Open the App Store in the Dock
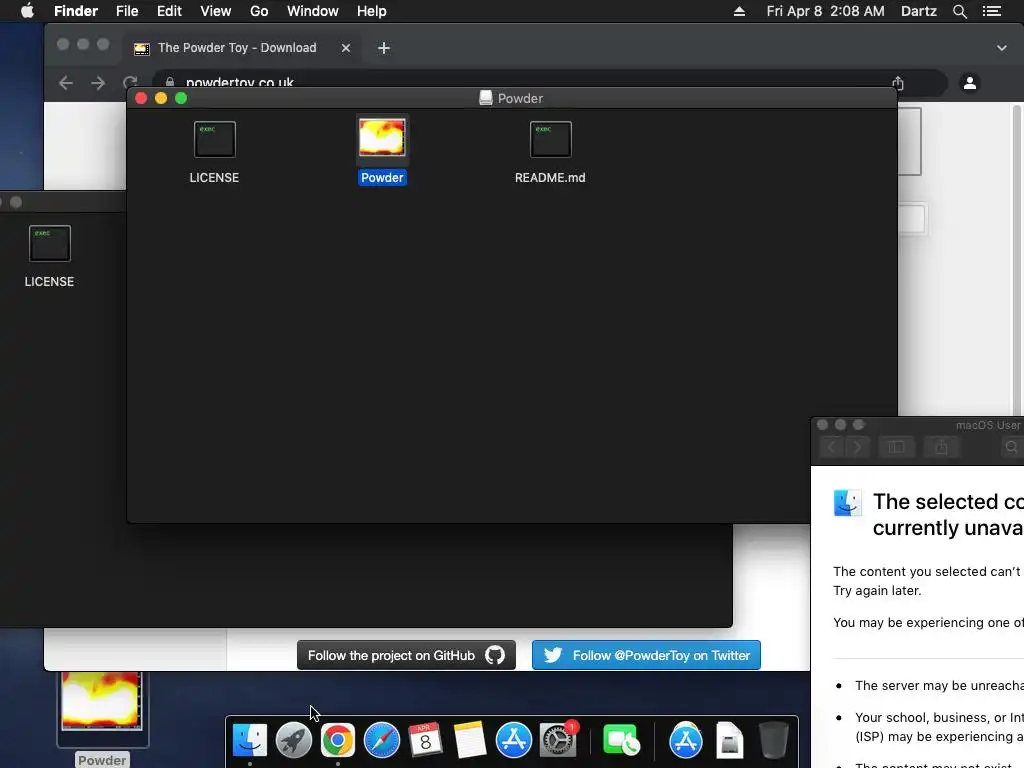The height and width of the screenshot is (768, 1024). click(x=514, y=741)
